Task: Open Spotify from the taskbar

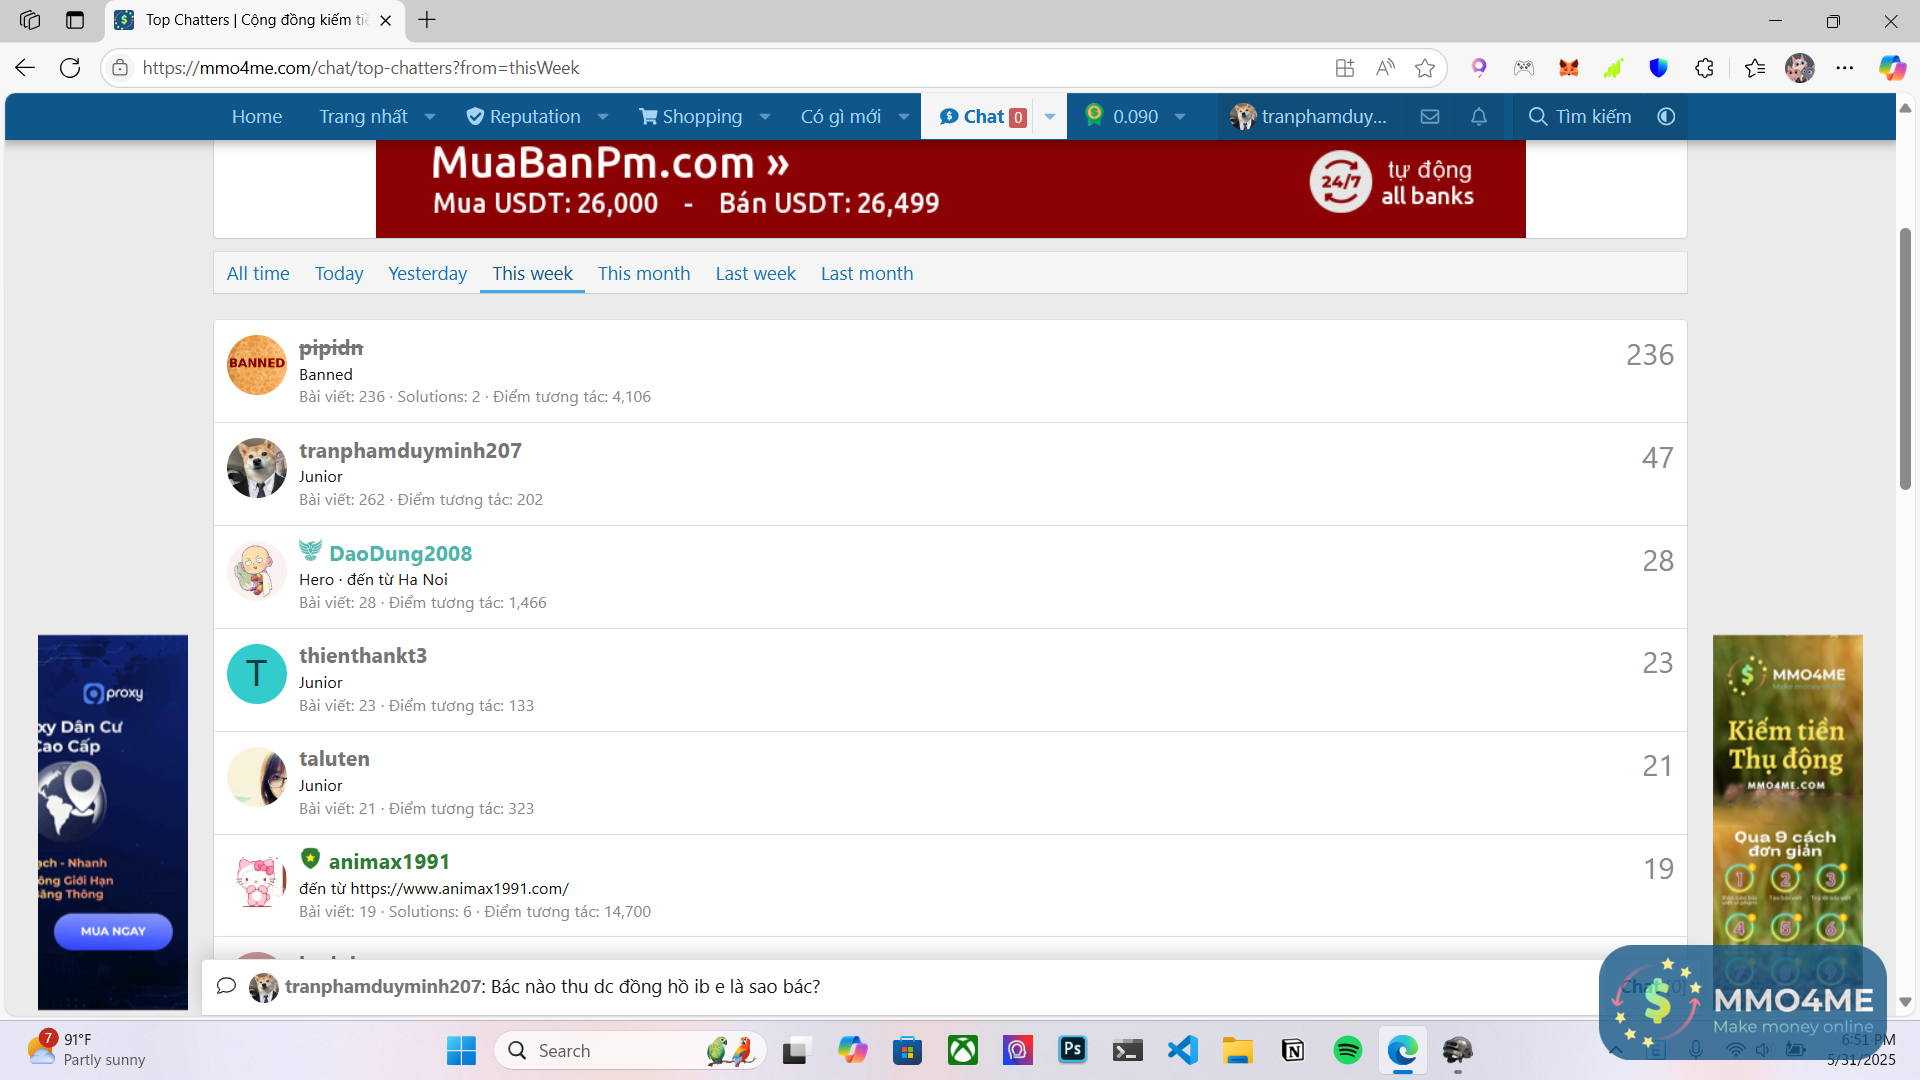Action: 1347,1050
